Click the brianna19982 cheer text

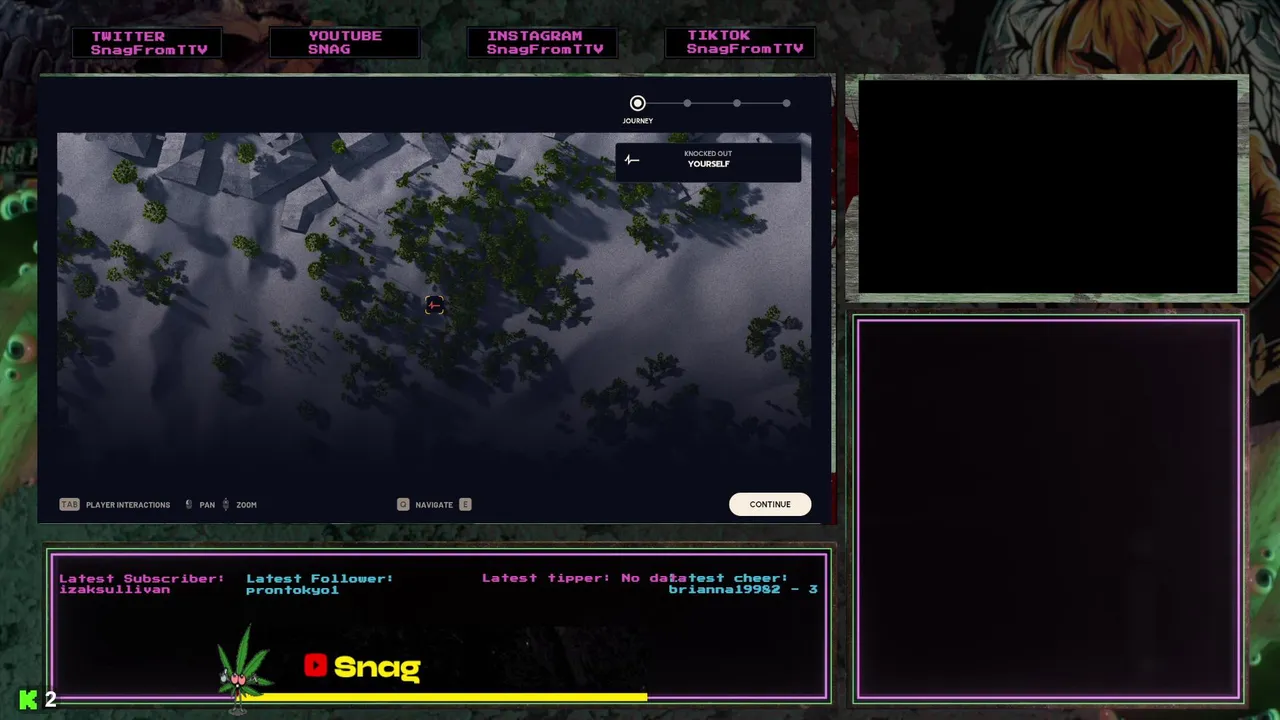pyautogui.click(x=743, y=590)
